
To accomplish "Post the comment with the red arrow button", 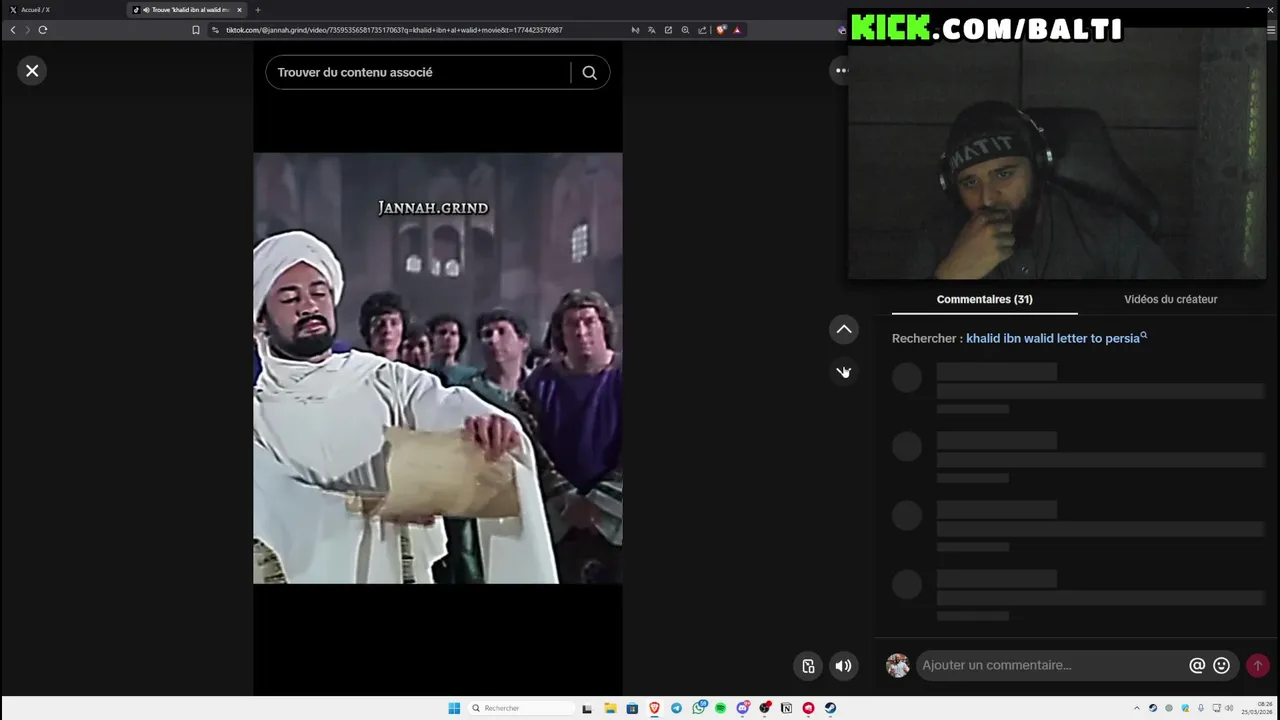I will 1258,665.
